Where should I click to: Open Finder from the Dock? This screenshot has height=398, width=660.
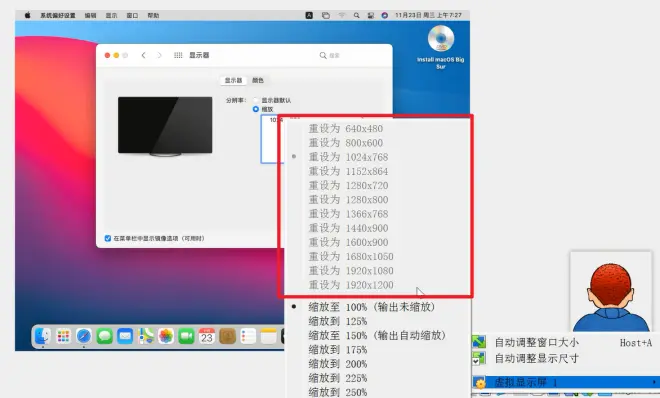point(43,336)
